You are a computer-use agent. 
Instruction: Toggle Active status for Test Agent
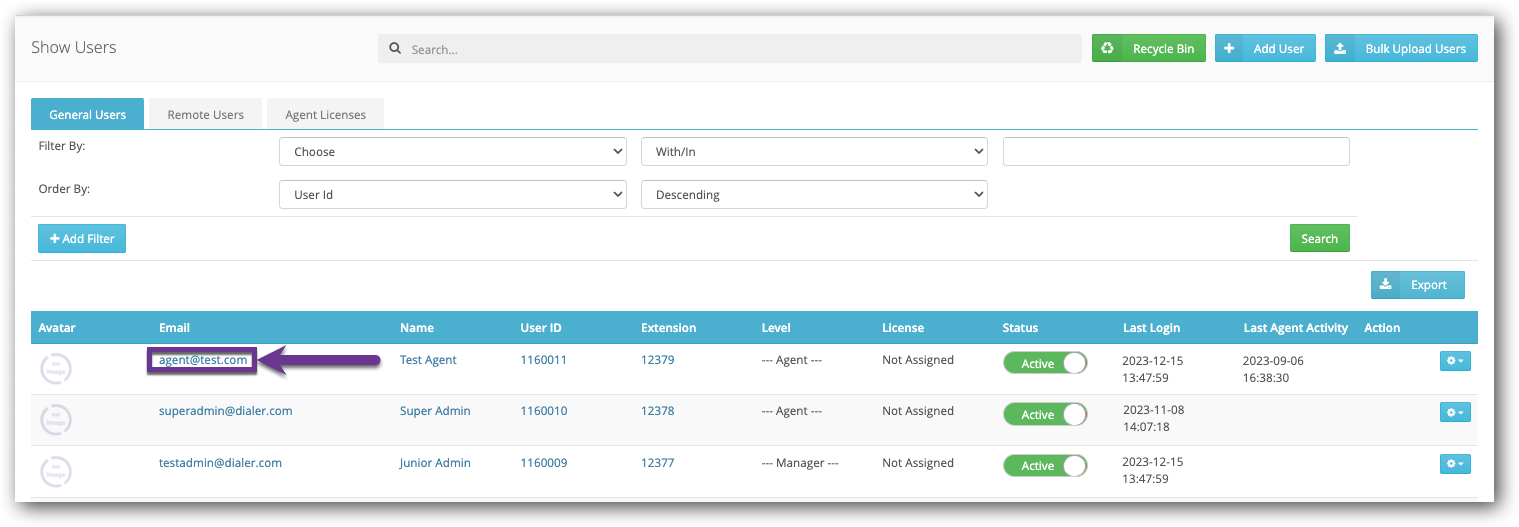pos(1045,363)
